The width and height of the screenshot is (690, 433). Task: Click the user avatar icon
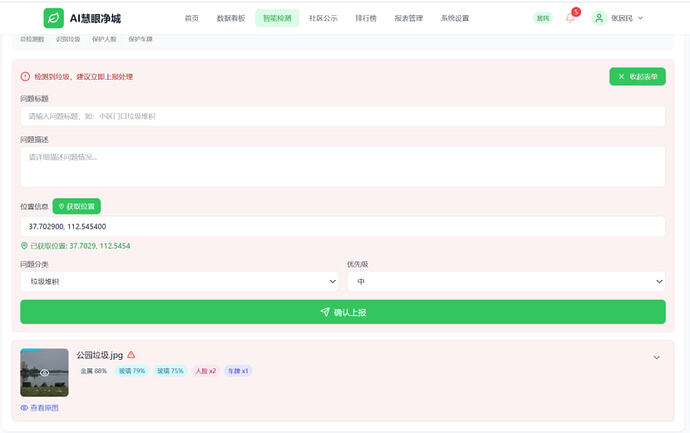[599, 18]
